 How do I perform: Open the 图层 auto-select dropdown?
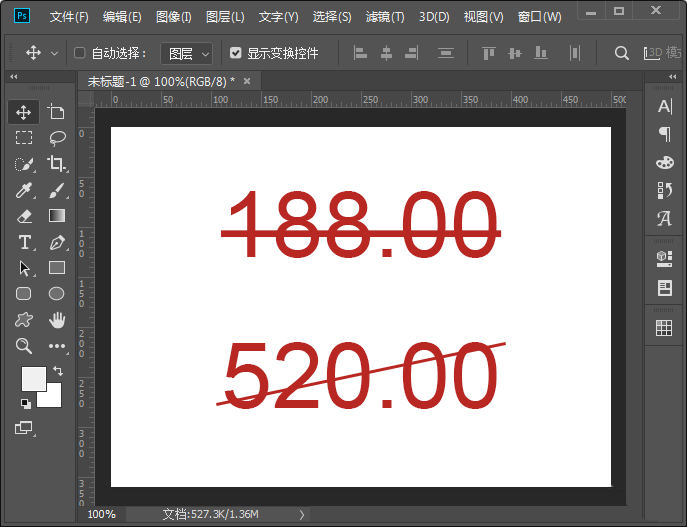(187, 53)
